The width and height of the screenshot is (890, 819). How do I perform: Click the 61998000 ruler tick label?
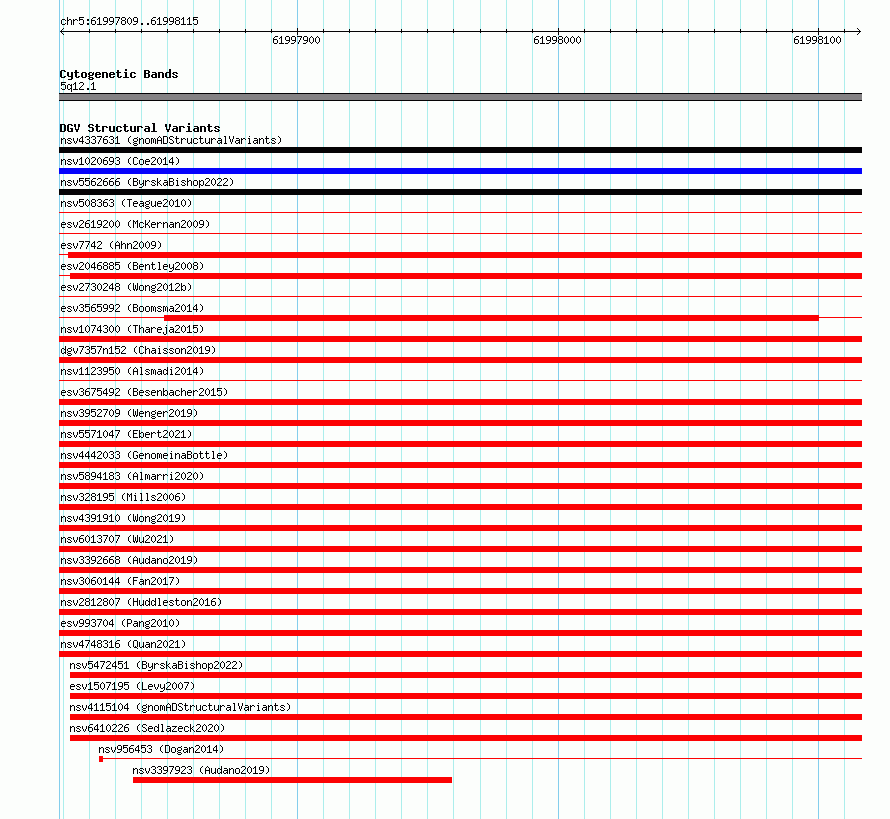pos(557,40)
